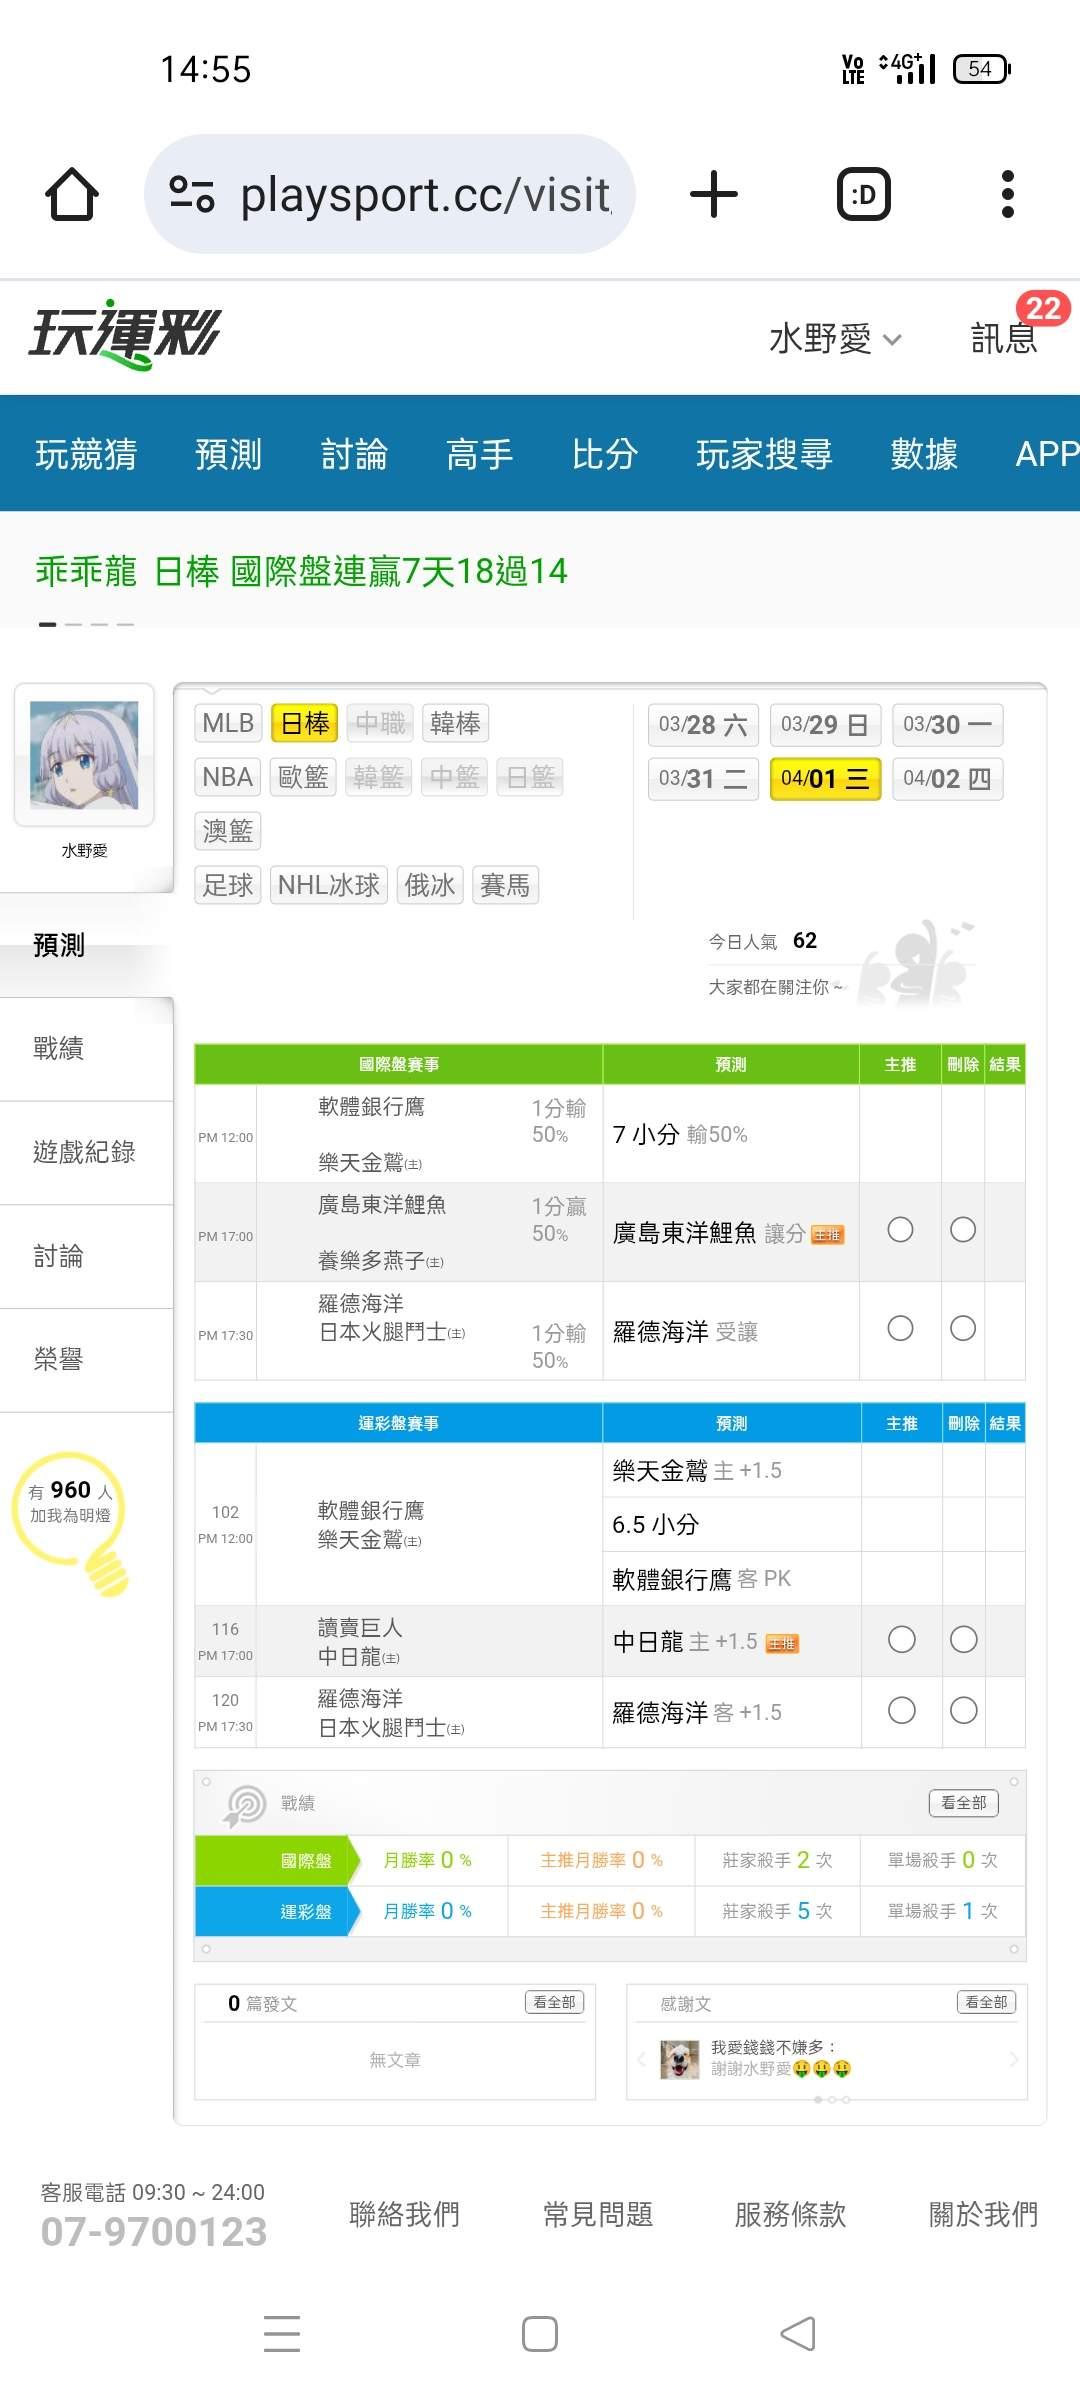Choose date 03/29 日

825,725
